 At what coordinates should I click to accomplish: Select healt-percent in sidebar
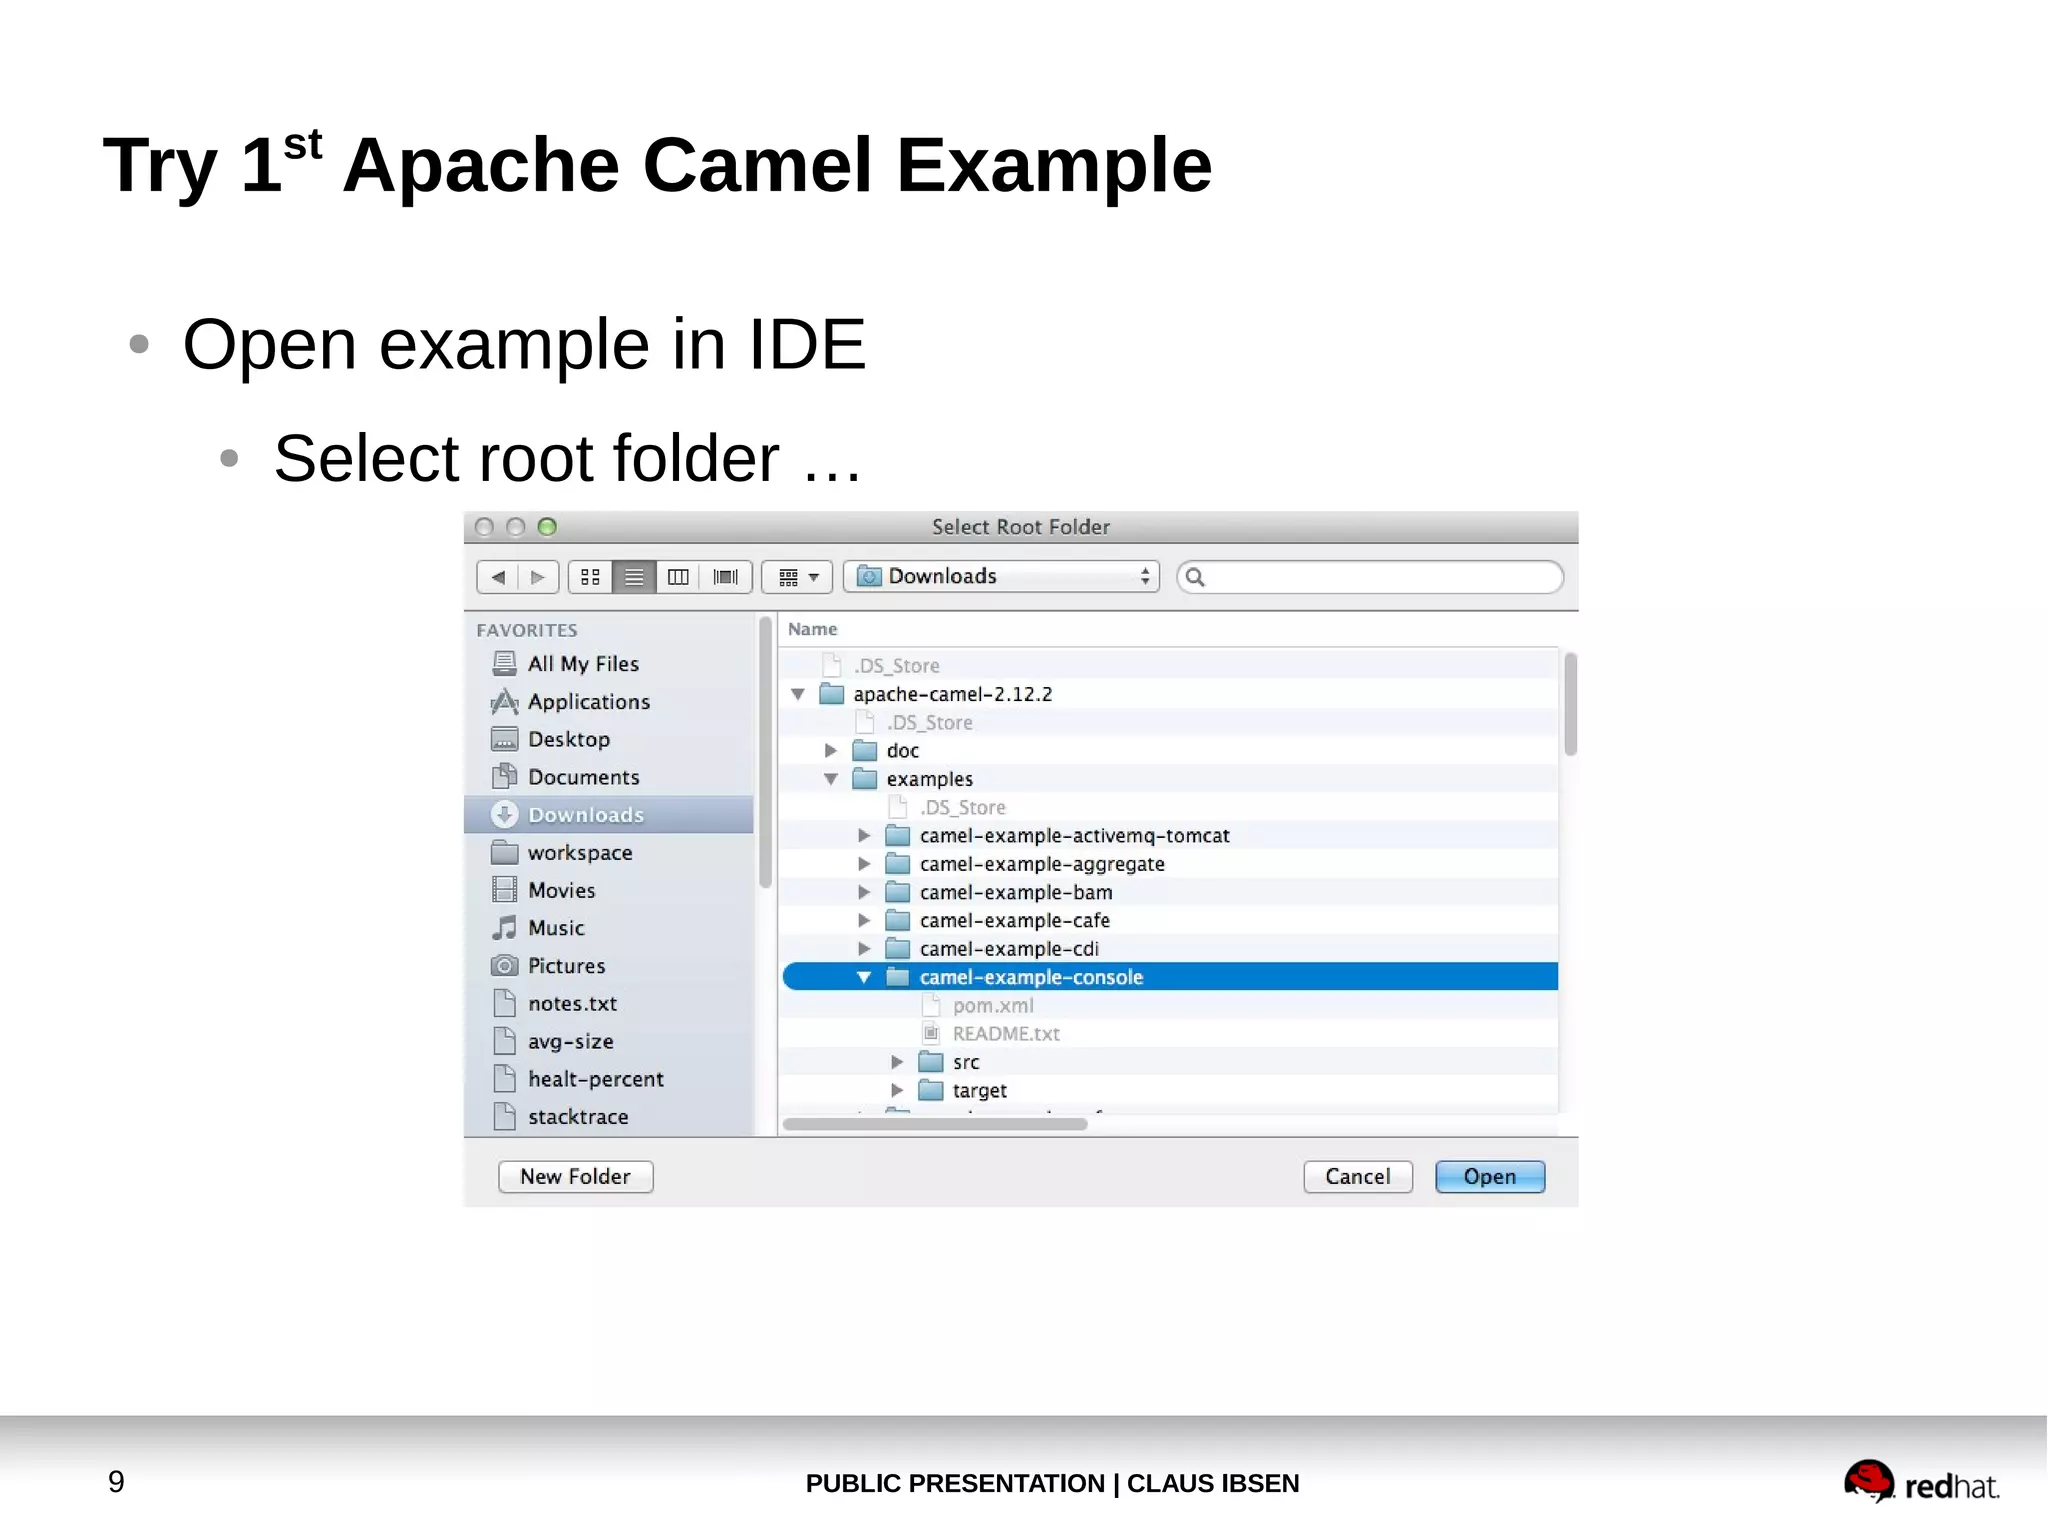click(609, 1079)
